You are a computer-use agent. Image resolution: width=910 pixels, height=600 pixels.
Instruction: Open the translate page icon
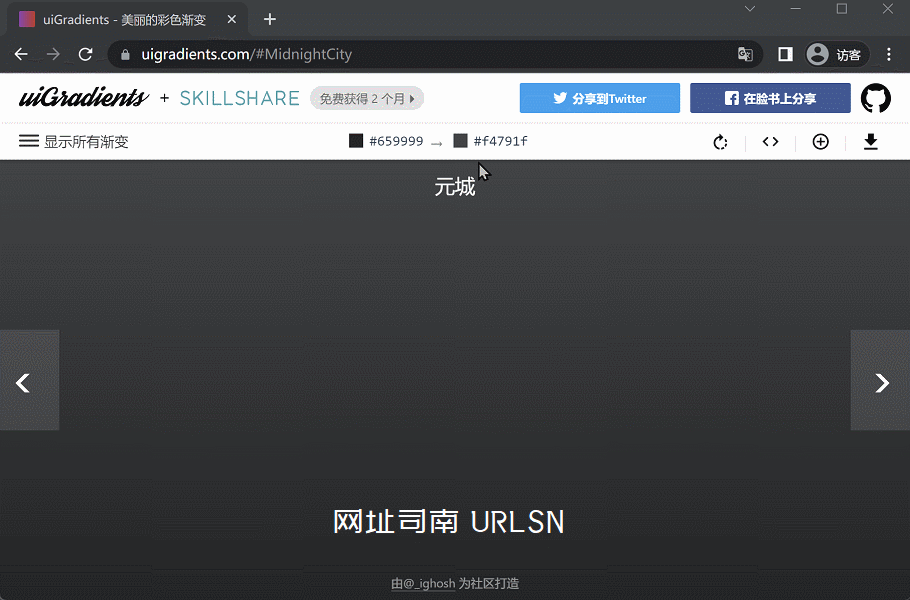(745, 55)
